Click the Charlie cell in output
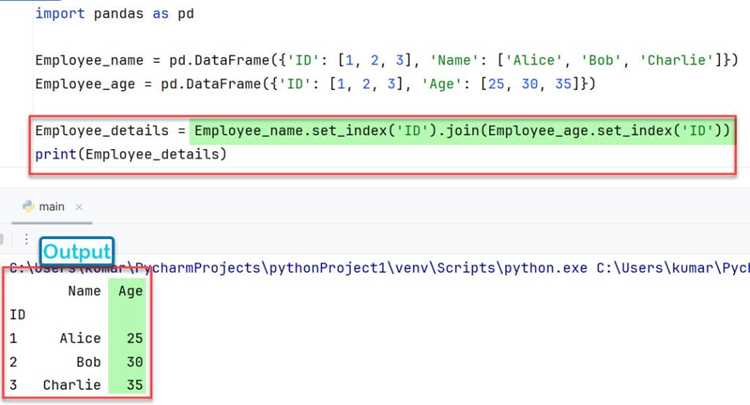 tap(72, 385)
